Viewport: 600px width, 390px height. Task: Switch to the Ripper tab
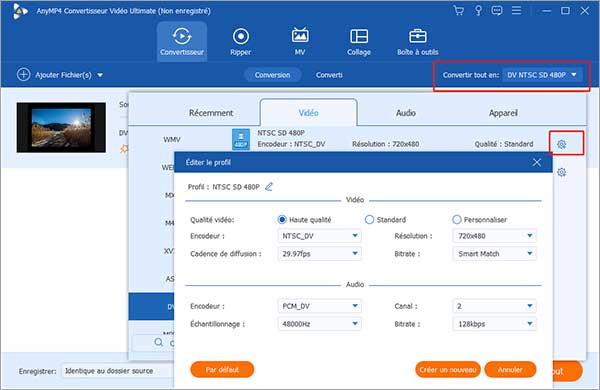(x=241, y=41)
